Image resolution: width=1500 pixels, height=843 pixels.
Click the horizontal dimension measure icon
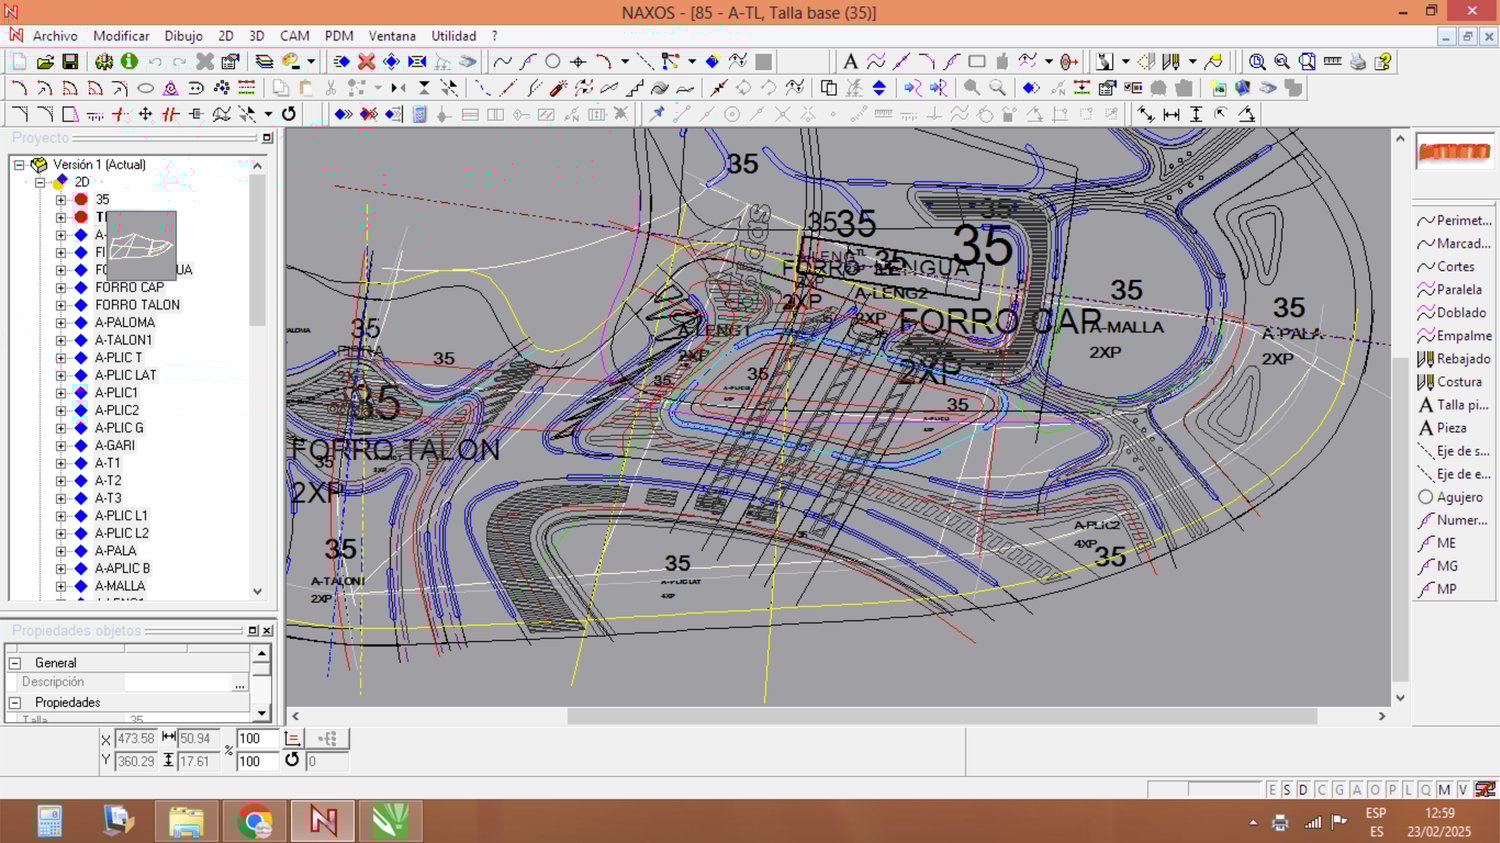coord(1171,114)
